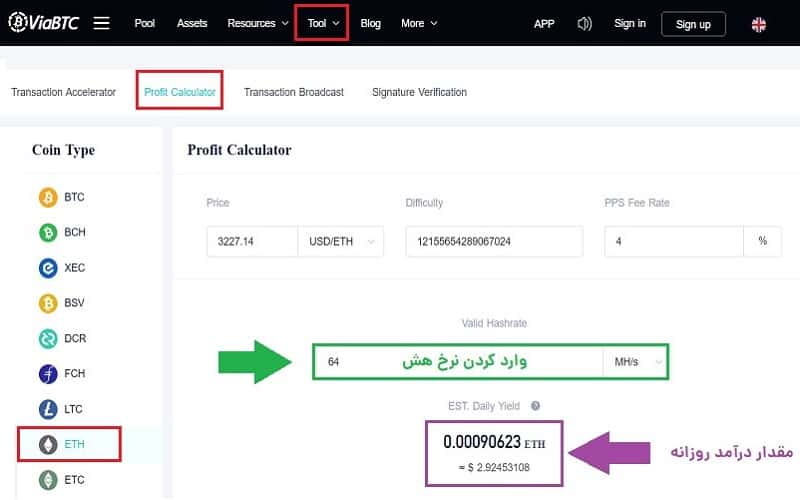Image resolution: width=800 pixels, height=500 pixels.
Task: Select the FCH label in coin list
Action: pyautogui.click(x=74, y=373)
